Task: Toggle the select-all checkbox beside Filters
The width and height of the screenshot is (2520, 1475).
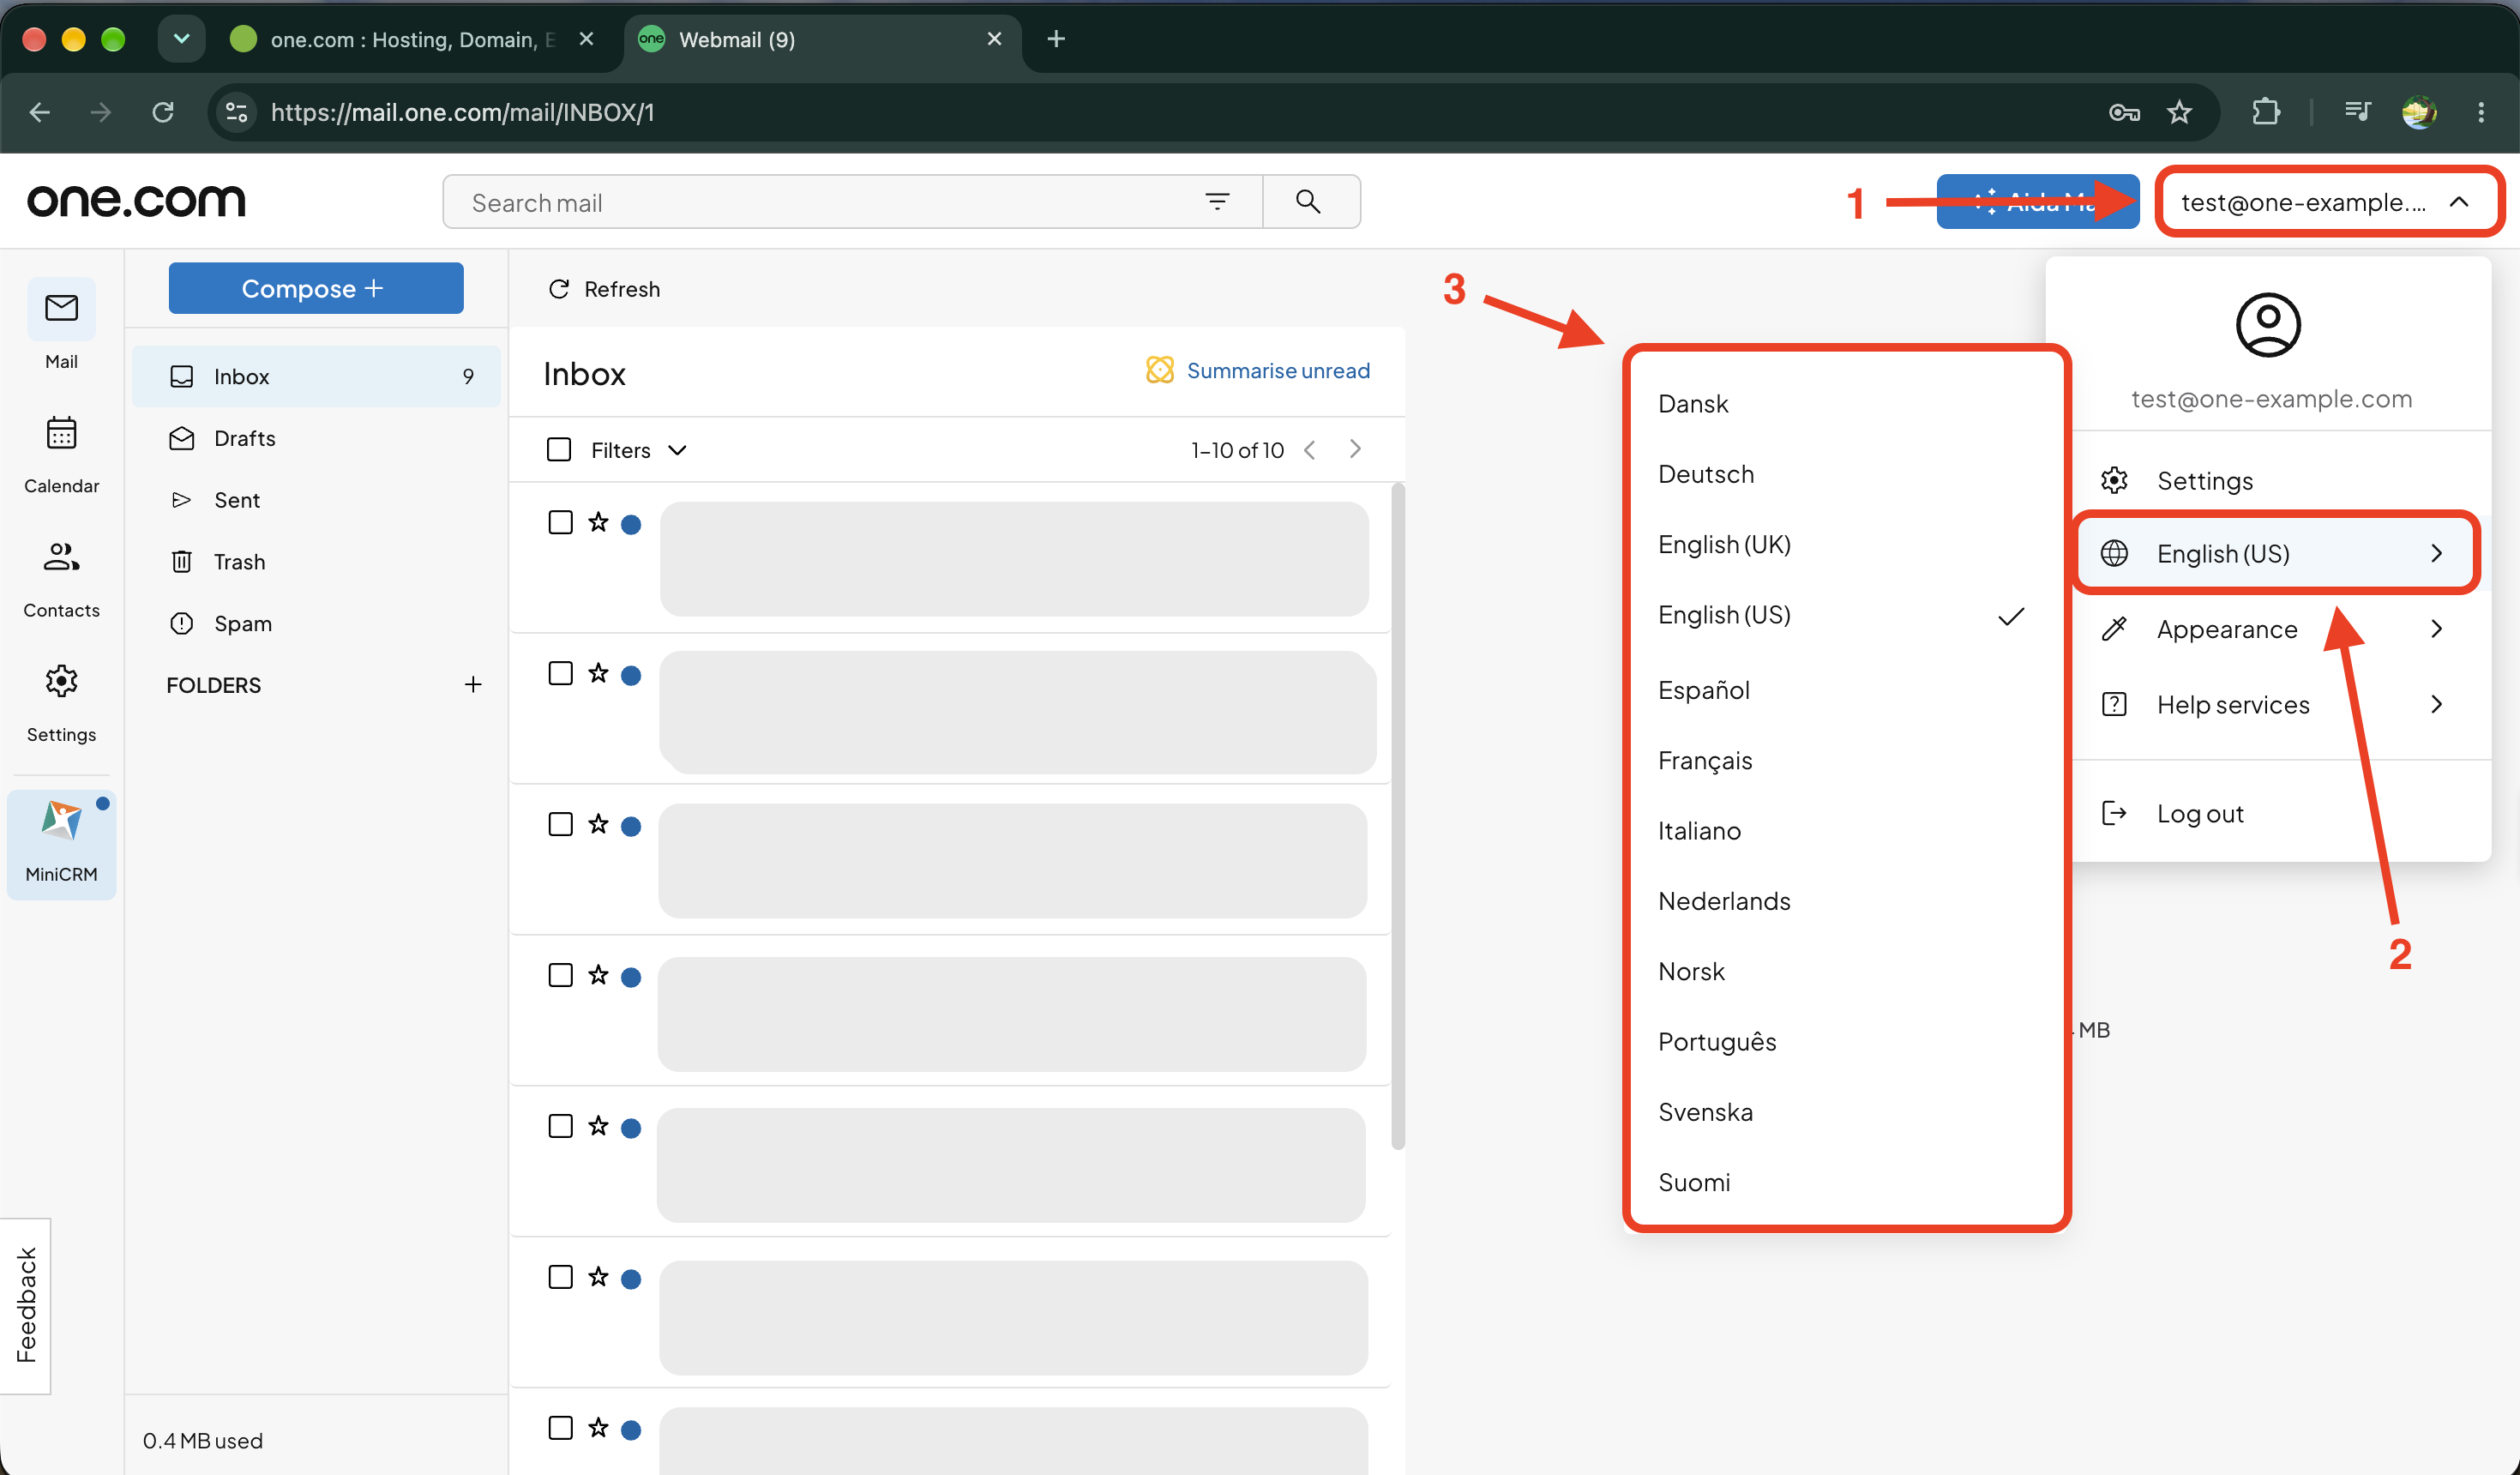Action: coord(559,449)
